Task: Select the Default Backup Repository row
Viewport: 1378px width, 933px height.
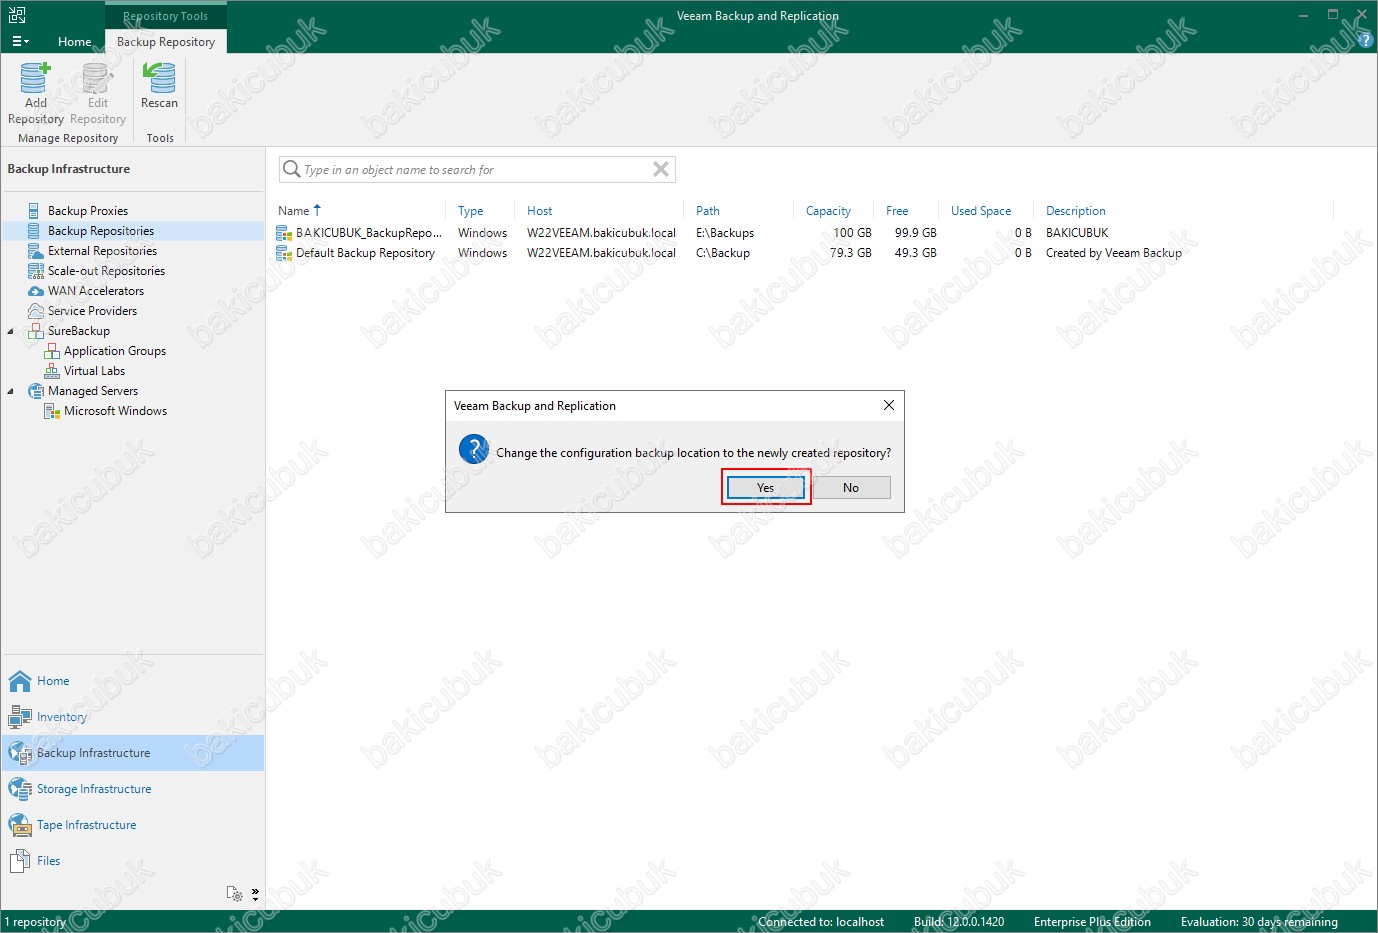Action: 365,253
